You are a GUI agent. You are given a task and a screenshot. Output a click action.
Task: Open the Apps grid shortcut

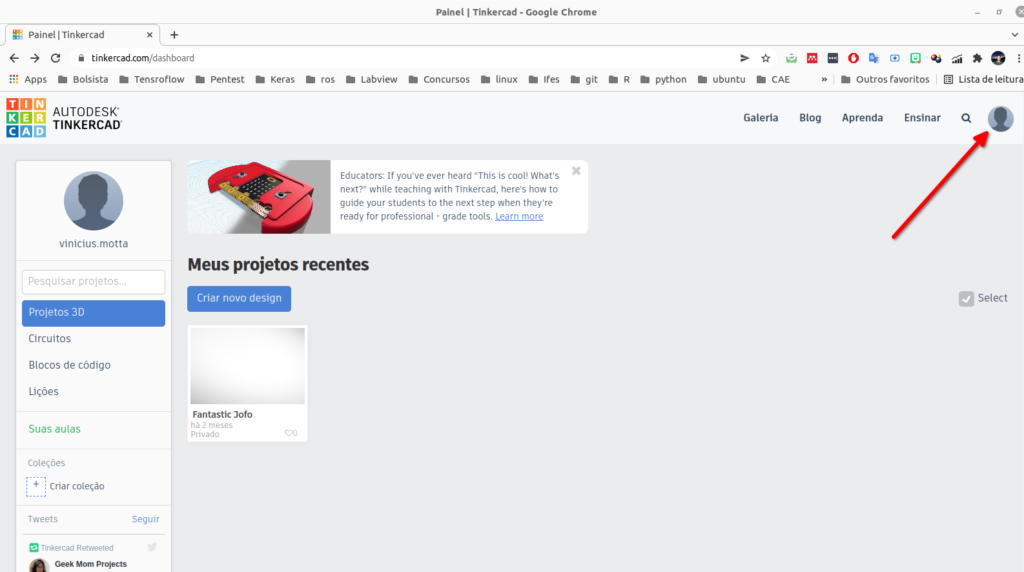[28, 79]
